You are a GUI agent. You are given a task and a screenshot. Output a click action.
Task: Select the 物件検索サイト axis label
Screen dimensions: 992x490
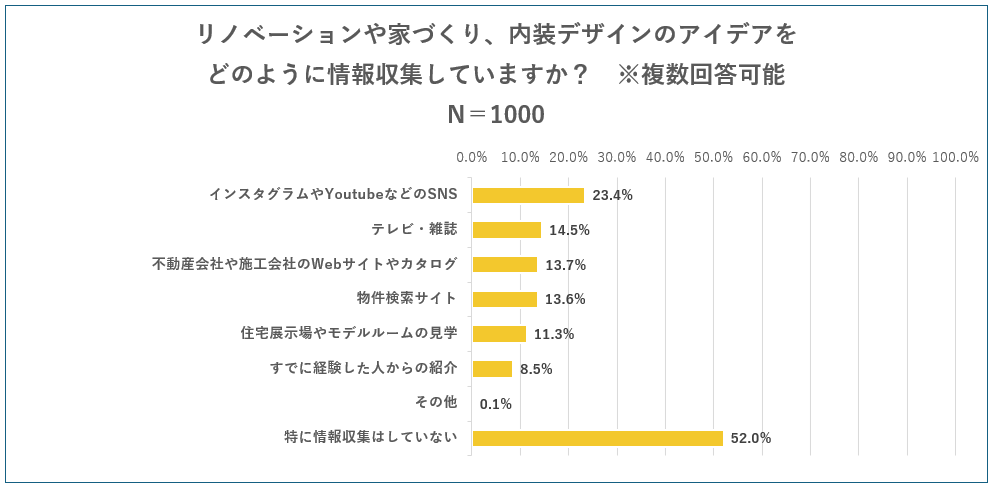406,298
